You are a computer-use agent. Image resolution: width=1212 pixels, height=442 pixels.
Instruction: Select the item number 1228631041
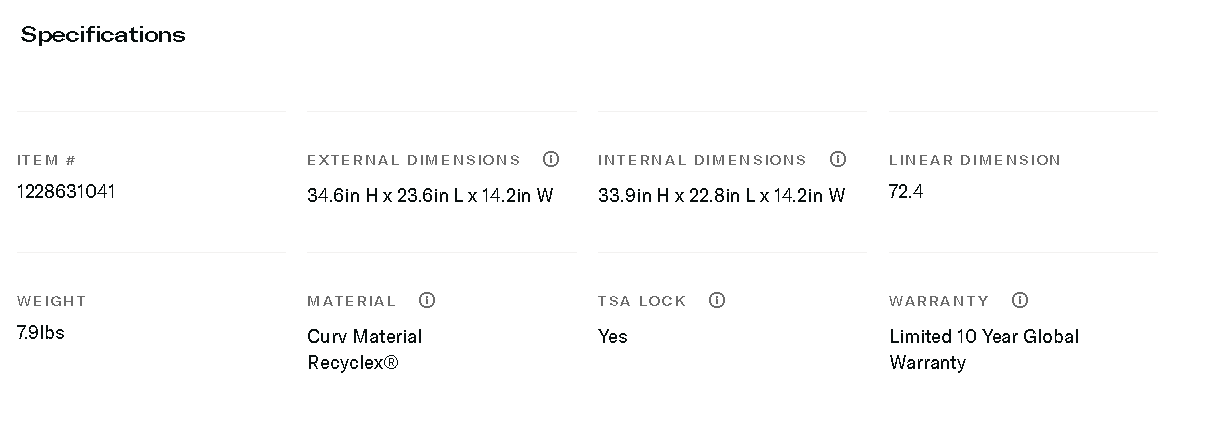[66, 191]
